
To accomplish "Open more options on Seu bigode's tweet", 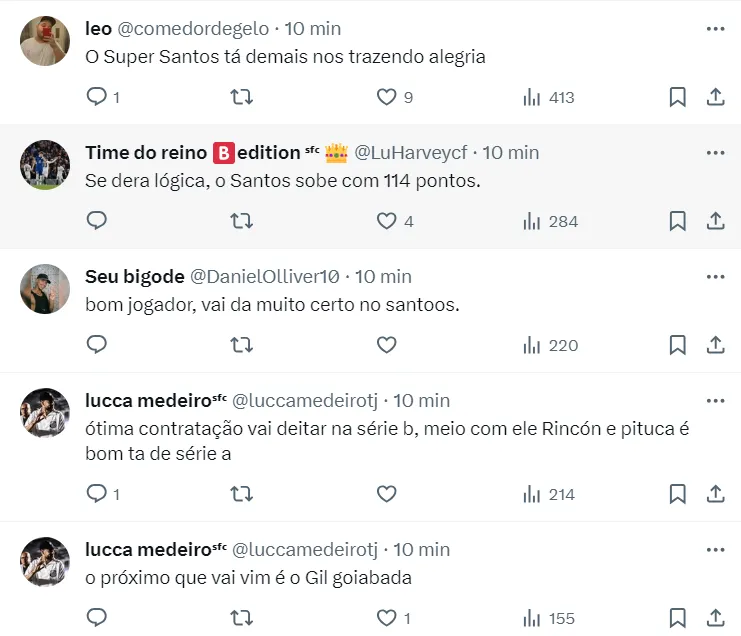I will [x=715, y=276].
